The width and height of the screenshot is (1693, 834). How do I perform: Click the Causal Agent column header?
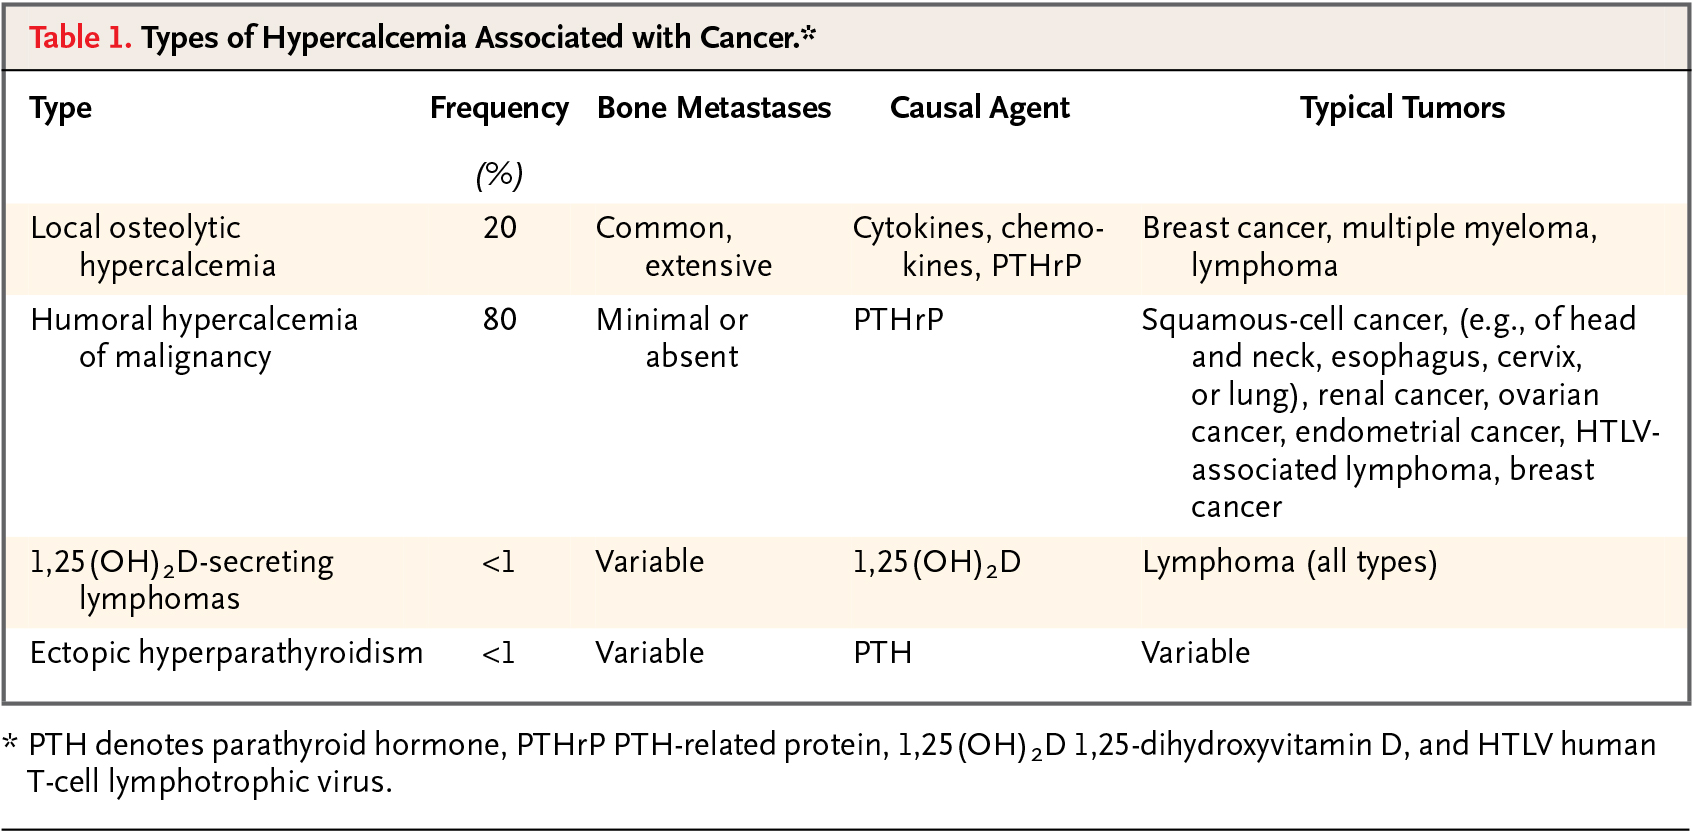[x=980, y=108]
